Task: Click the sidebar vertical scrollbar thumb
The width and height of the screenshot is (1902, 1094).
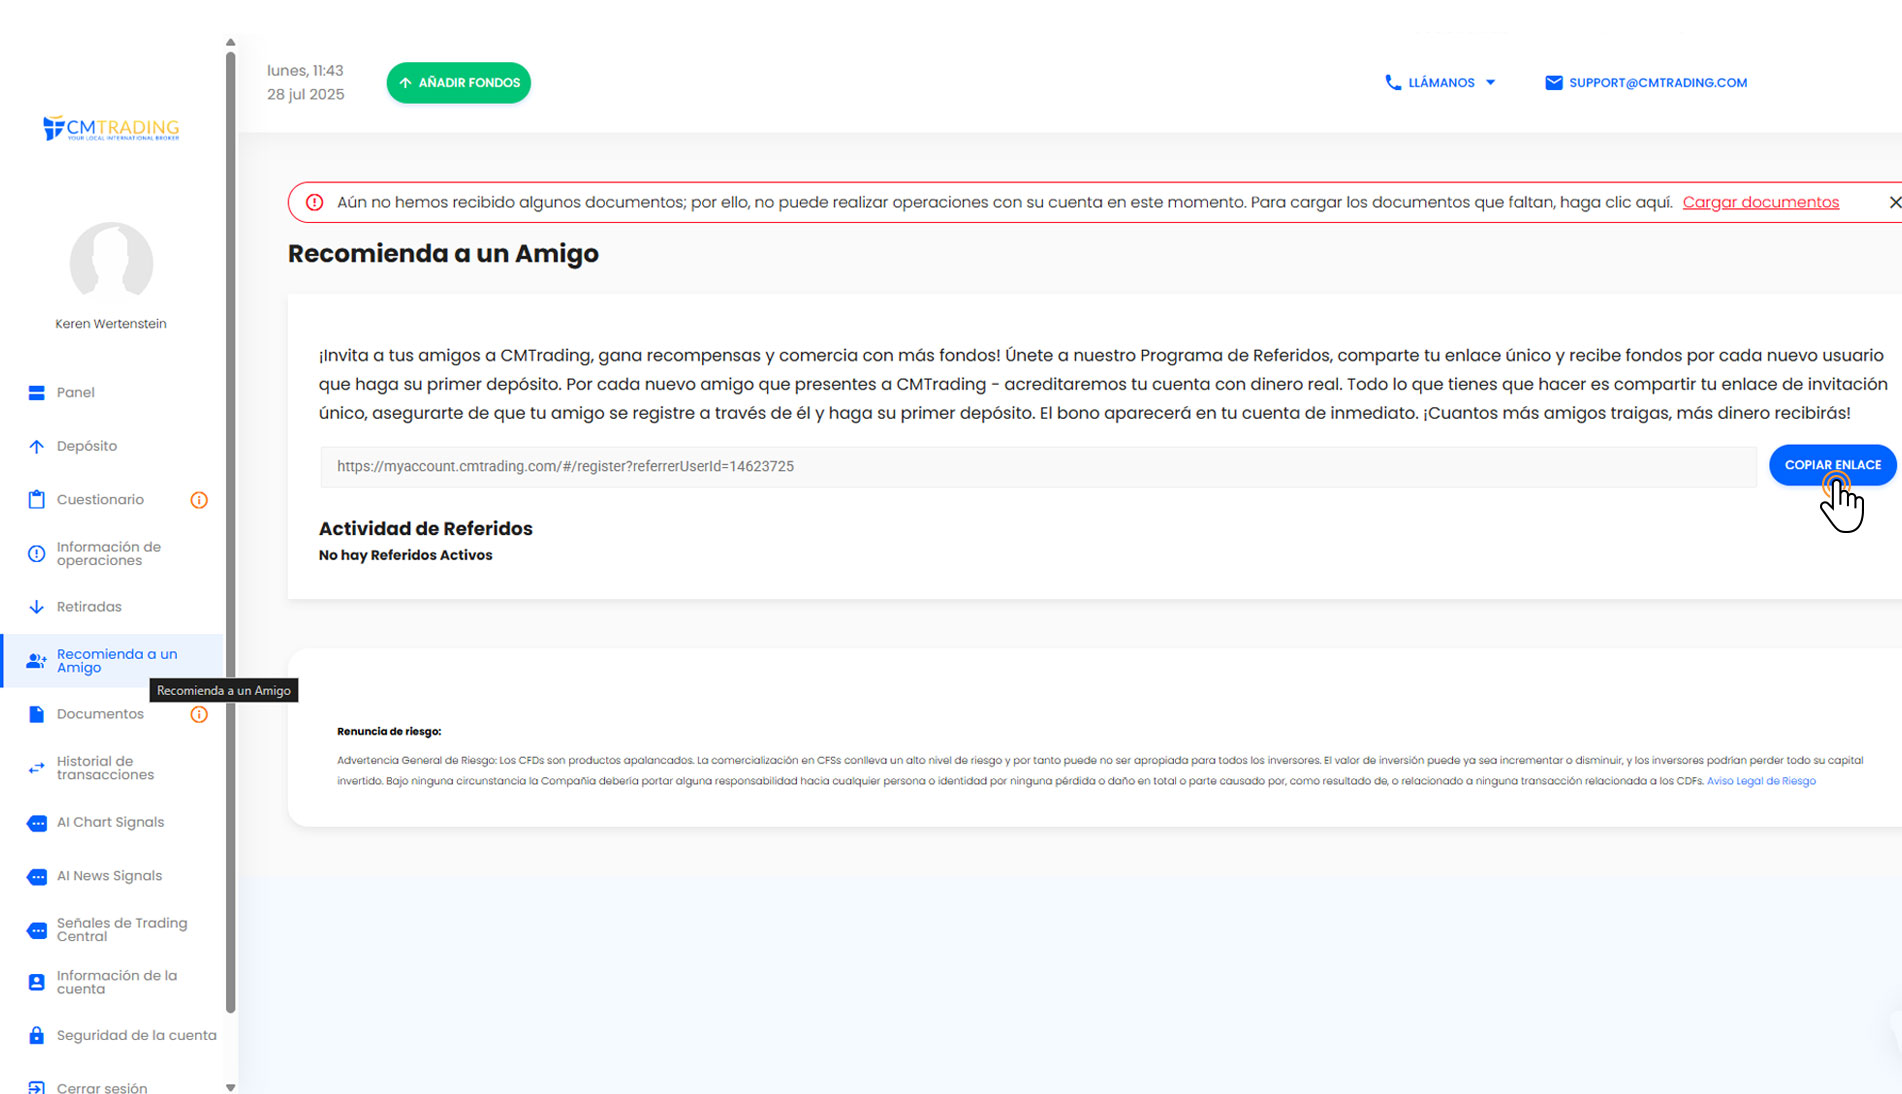Action: pyautogui.click(x=230, y=532)
